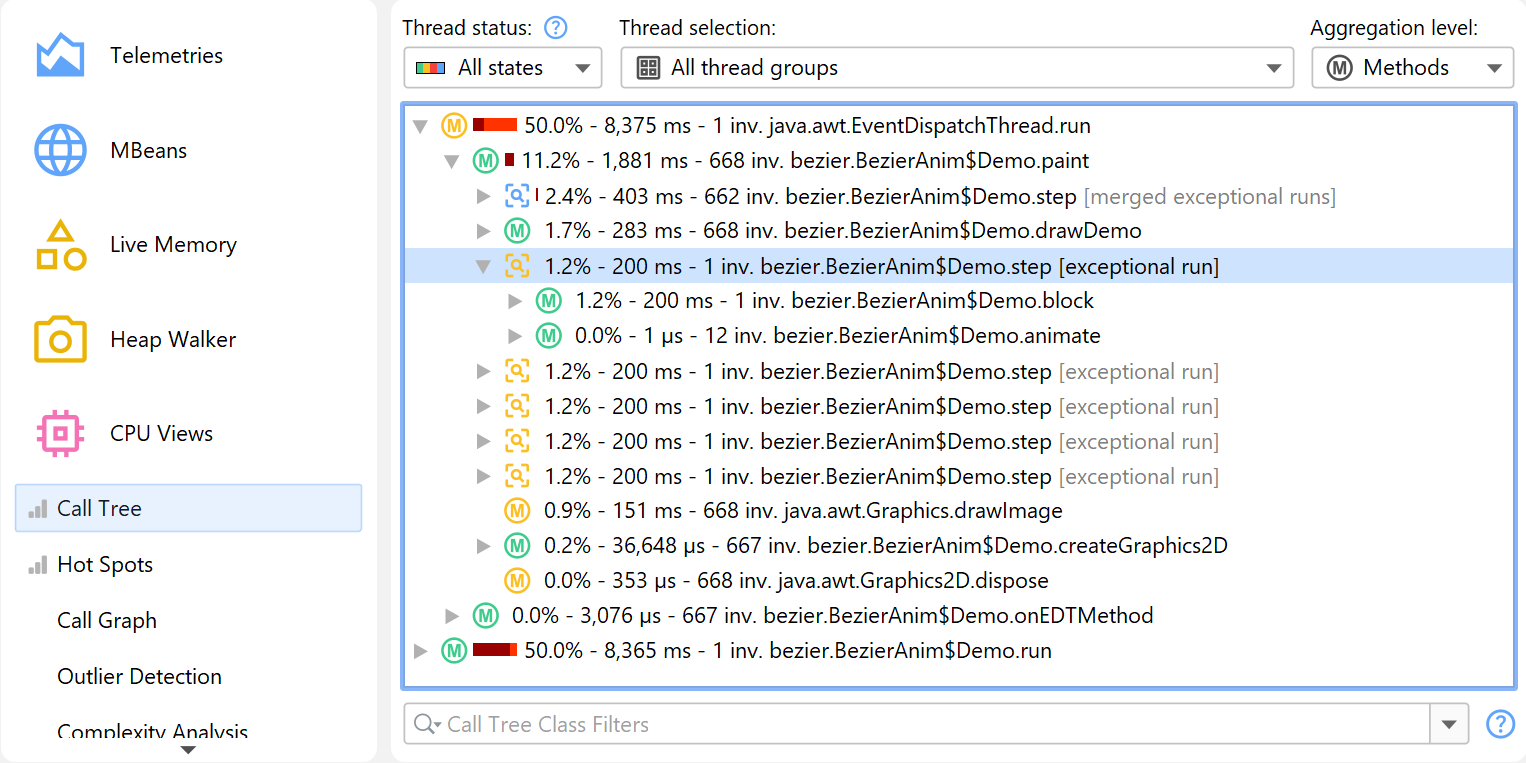Click the help icon beside class filters
Image resolution: width=1526 pixels, height=763 pixels.
[x=1500, y=724]
